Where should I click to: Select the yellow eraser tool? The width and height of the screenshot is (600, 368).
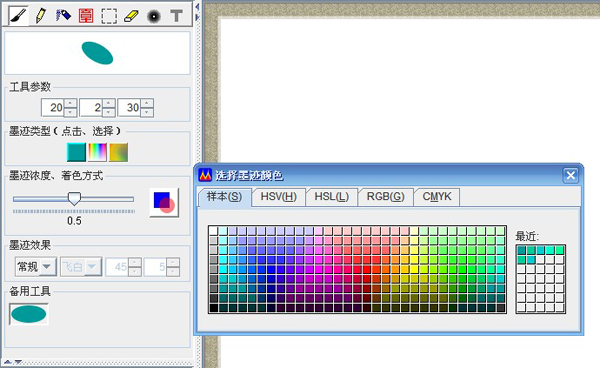131,16
